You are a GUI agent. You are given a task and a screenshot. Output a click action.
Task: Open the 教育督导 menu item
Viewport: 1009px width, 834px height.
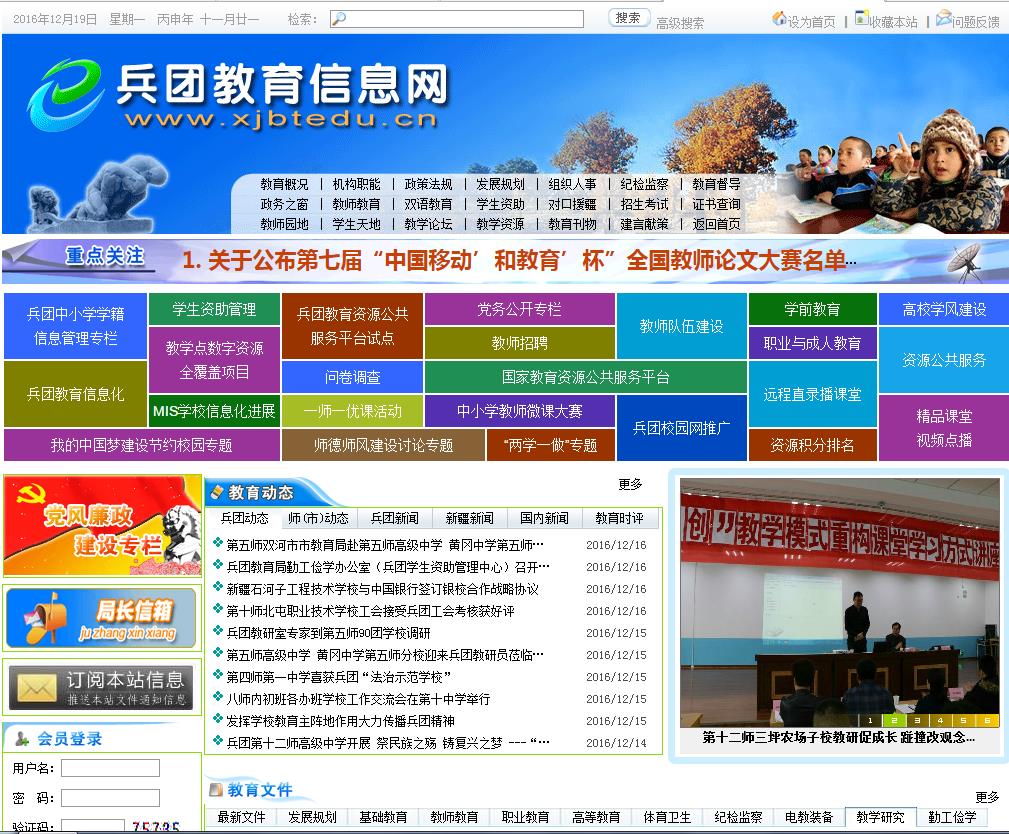pyautogui.click(x=716, y=185)
